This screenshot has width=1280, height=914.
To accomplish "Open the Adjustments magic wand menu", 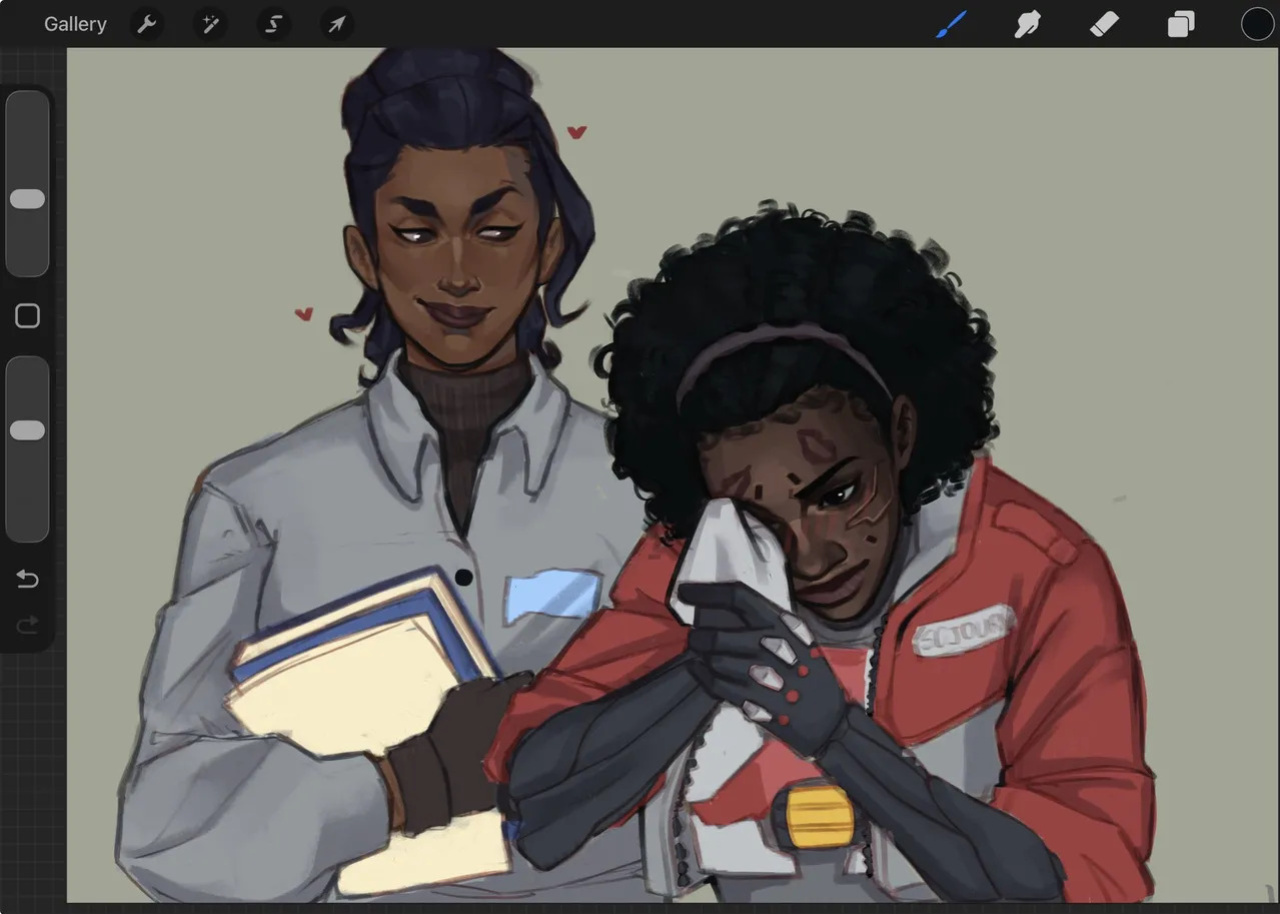I will 210,24.
